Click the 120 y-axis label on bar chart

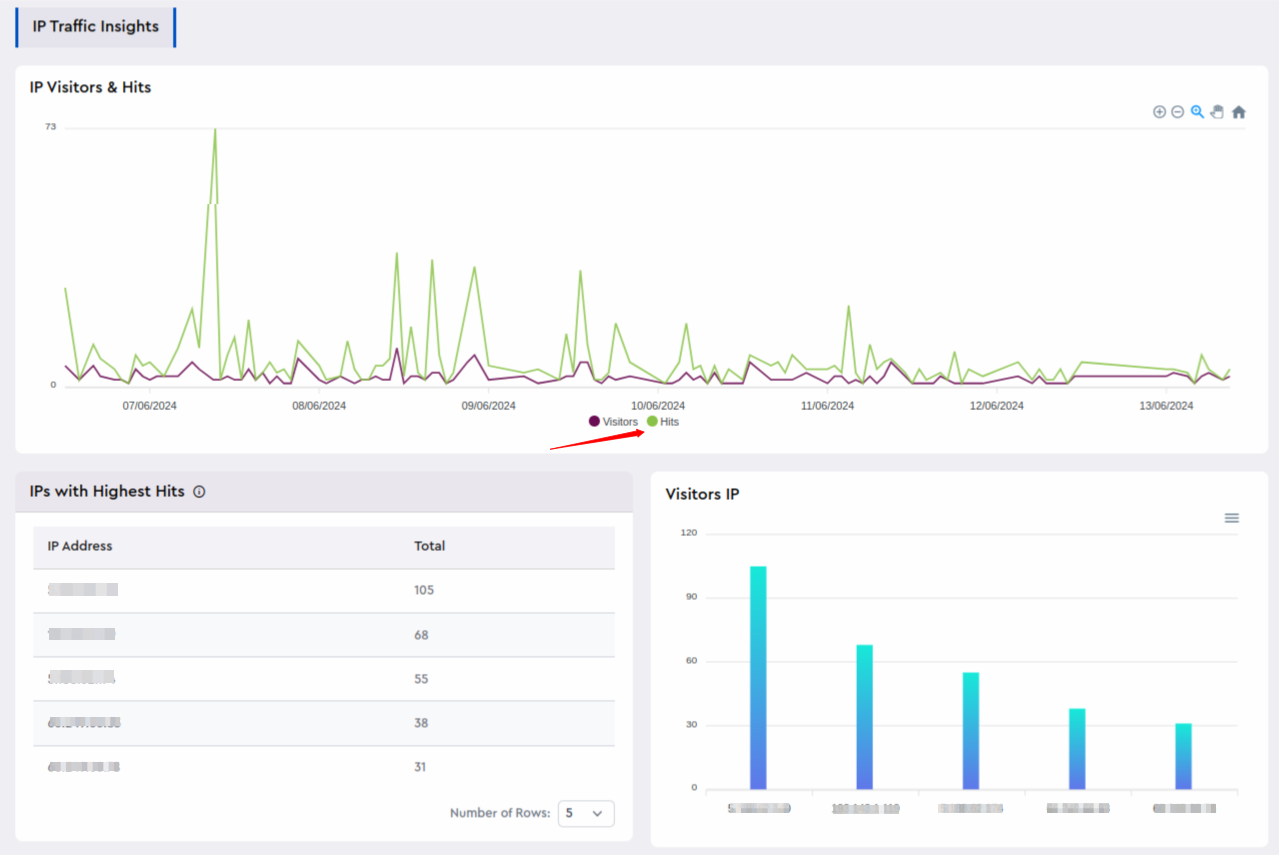tap(688, 533)
